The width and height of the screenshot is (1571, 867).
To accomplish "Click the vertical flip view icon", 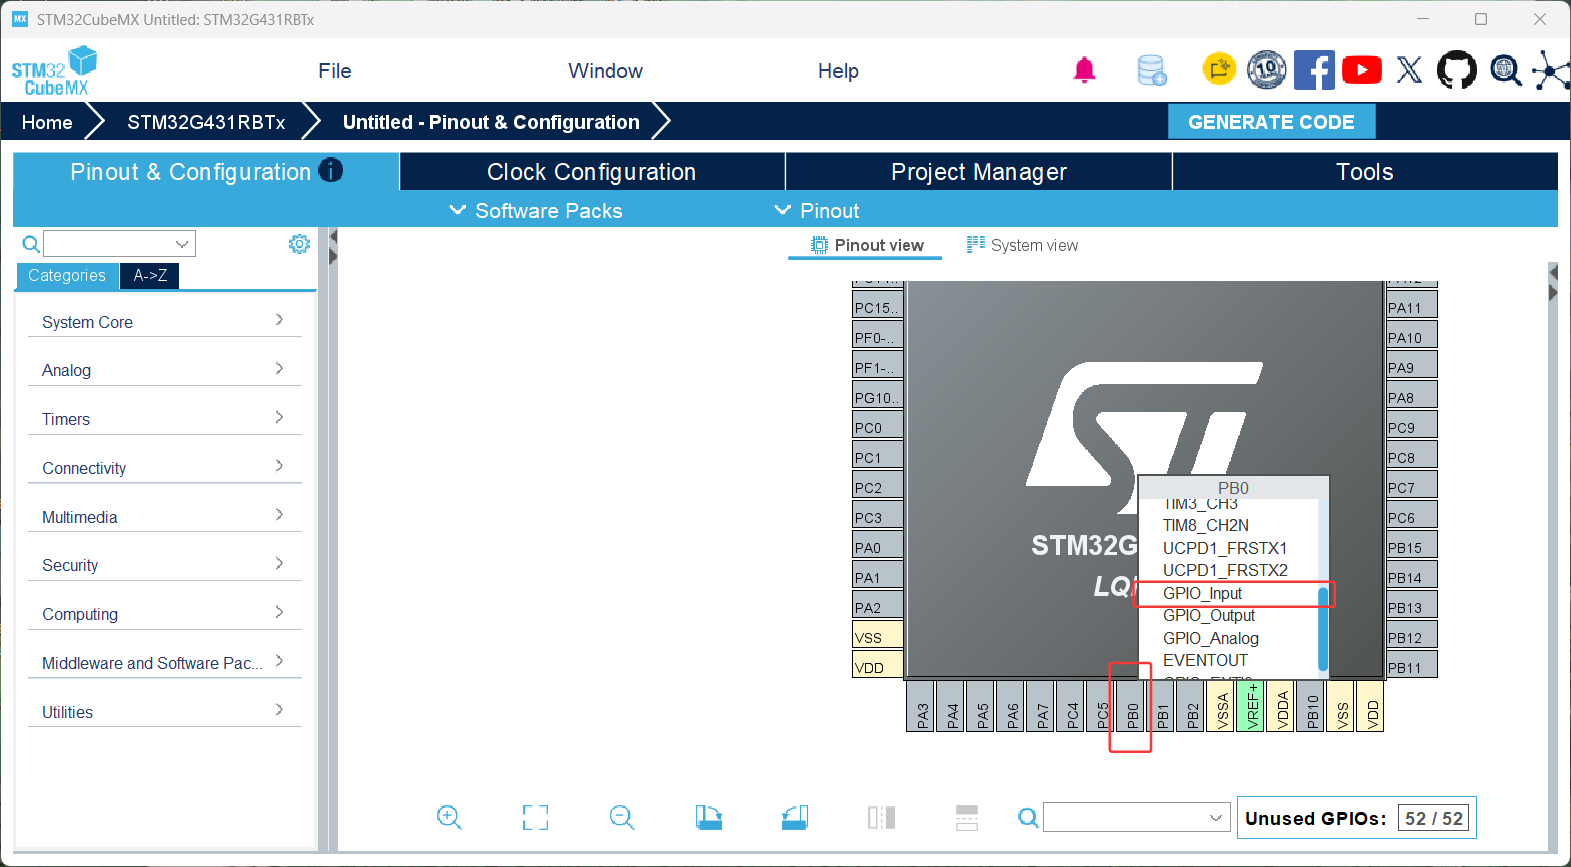I will [x=967, y=818].
